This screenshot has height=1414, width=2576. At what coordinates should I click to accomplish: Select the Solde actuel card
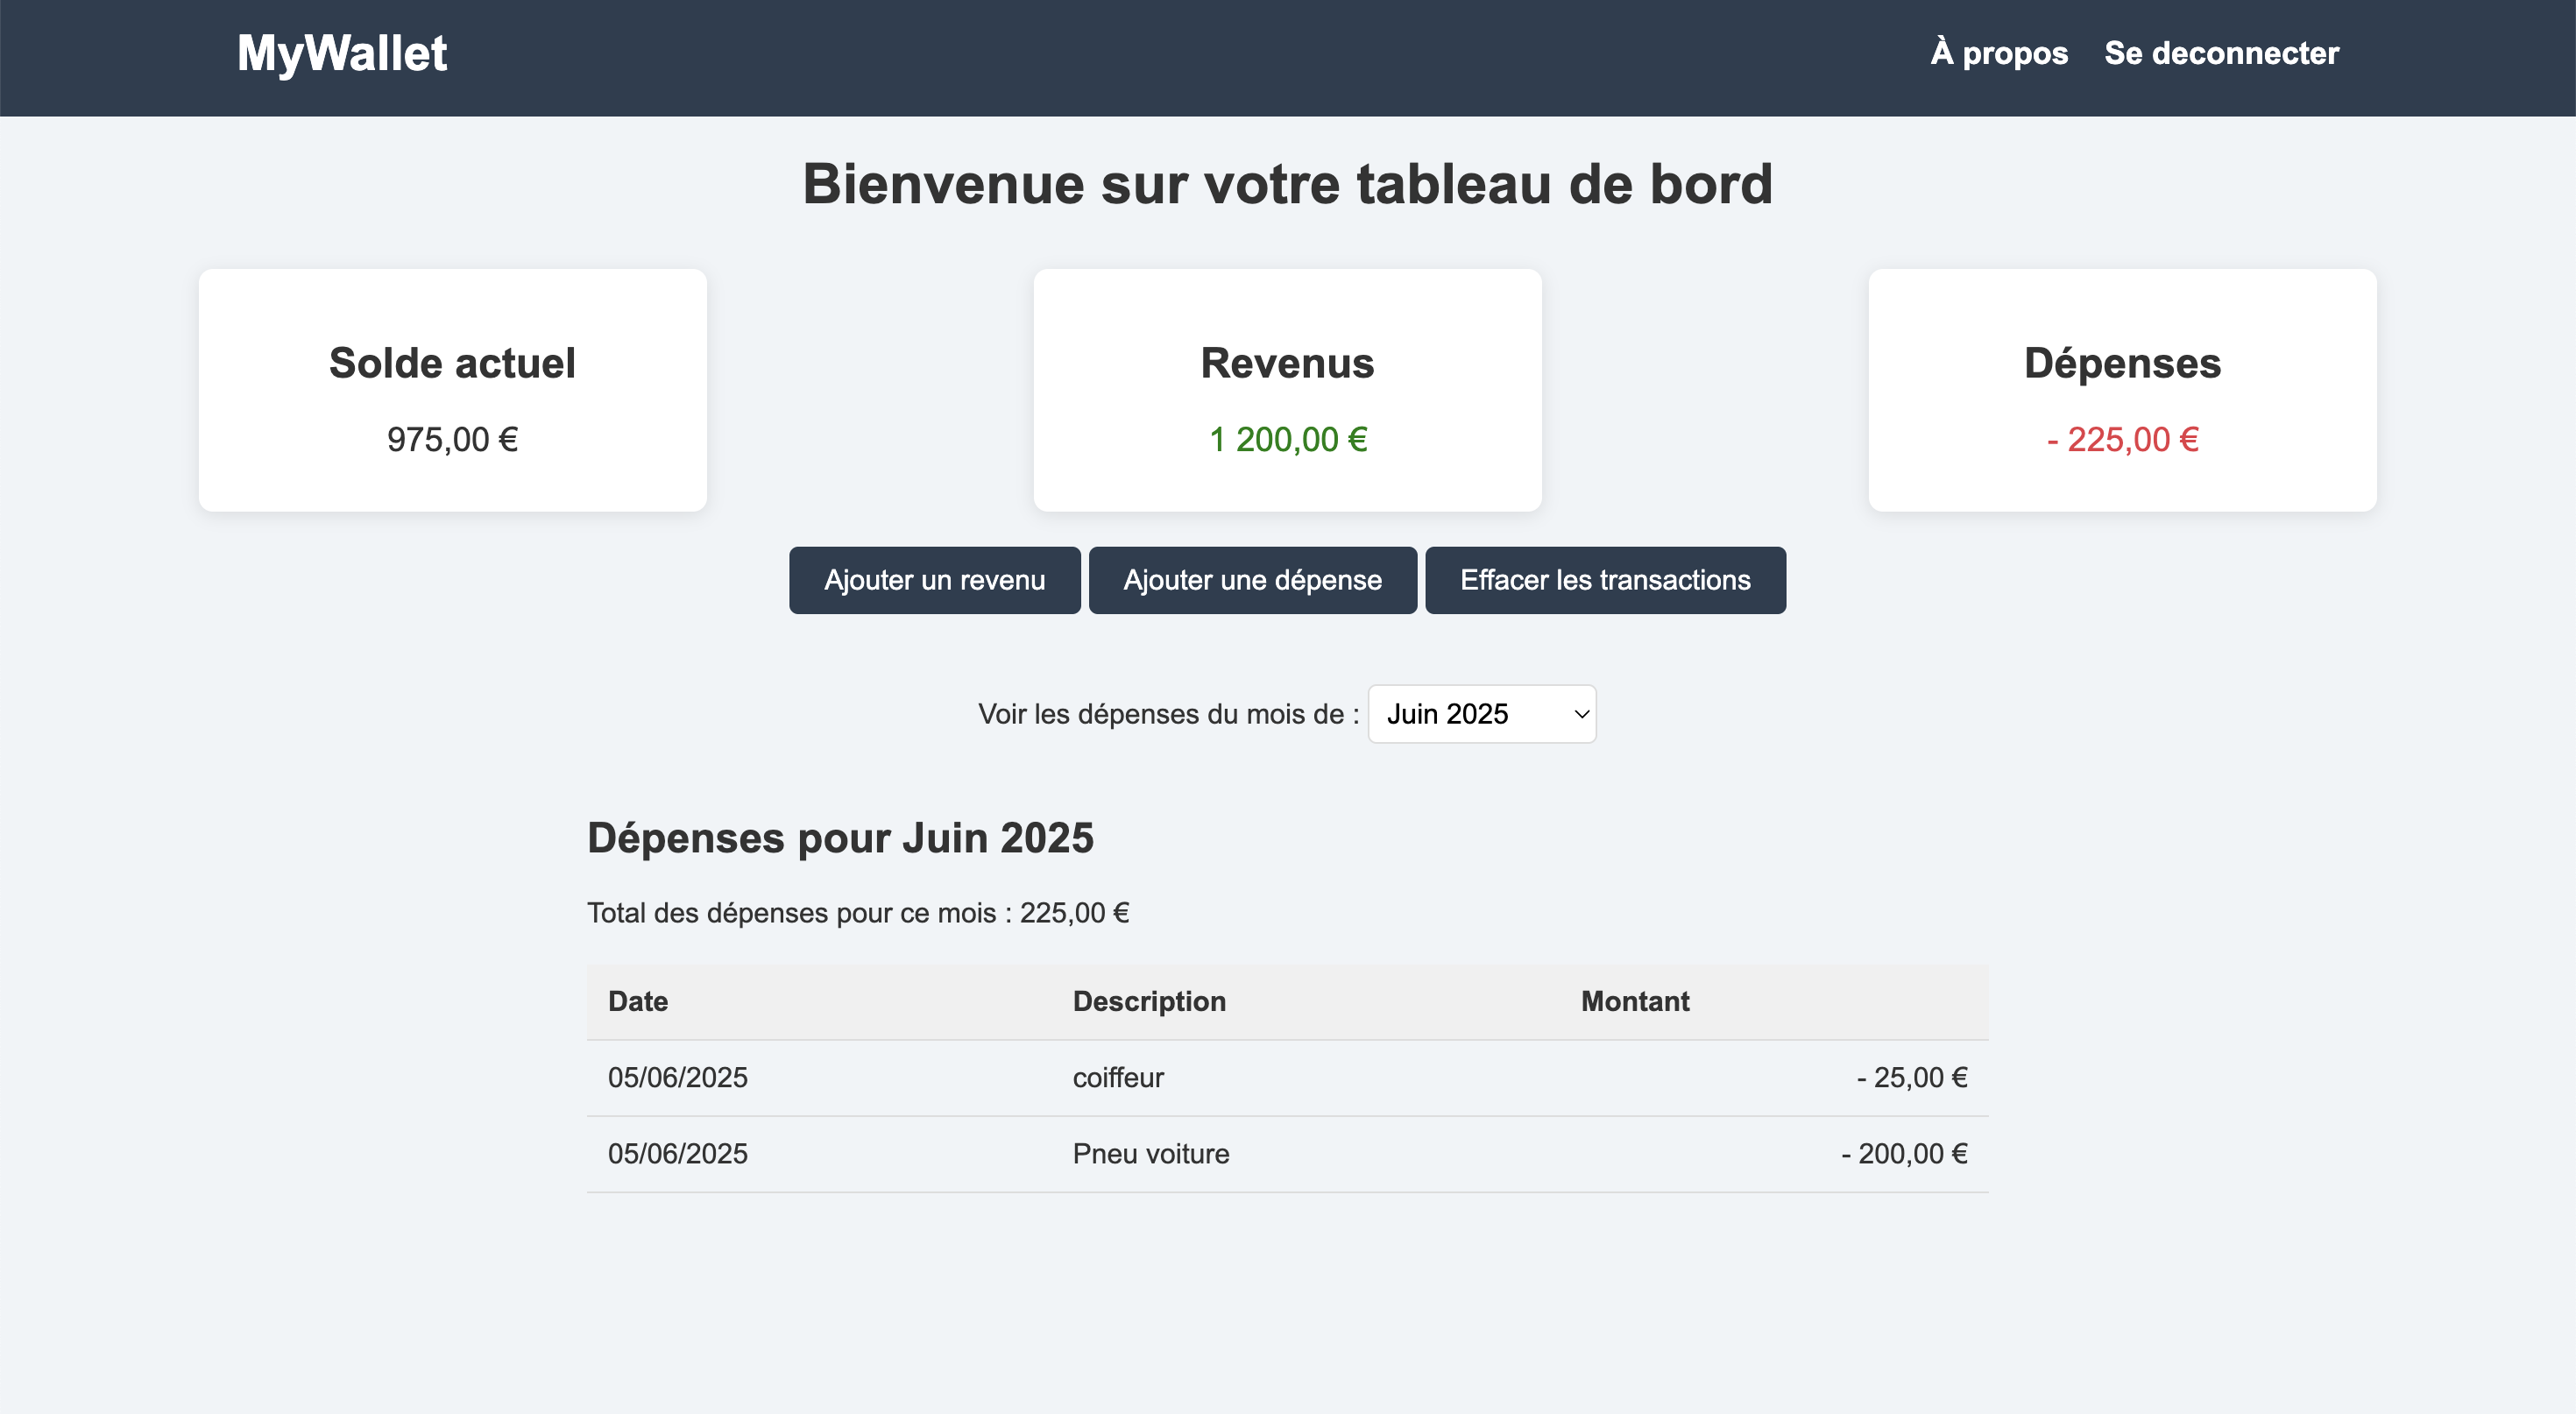pyautogui.click(x=452, y=390)
